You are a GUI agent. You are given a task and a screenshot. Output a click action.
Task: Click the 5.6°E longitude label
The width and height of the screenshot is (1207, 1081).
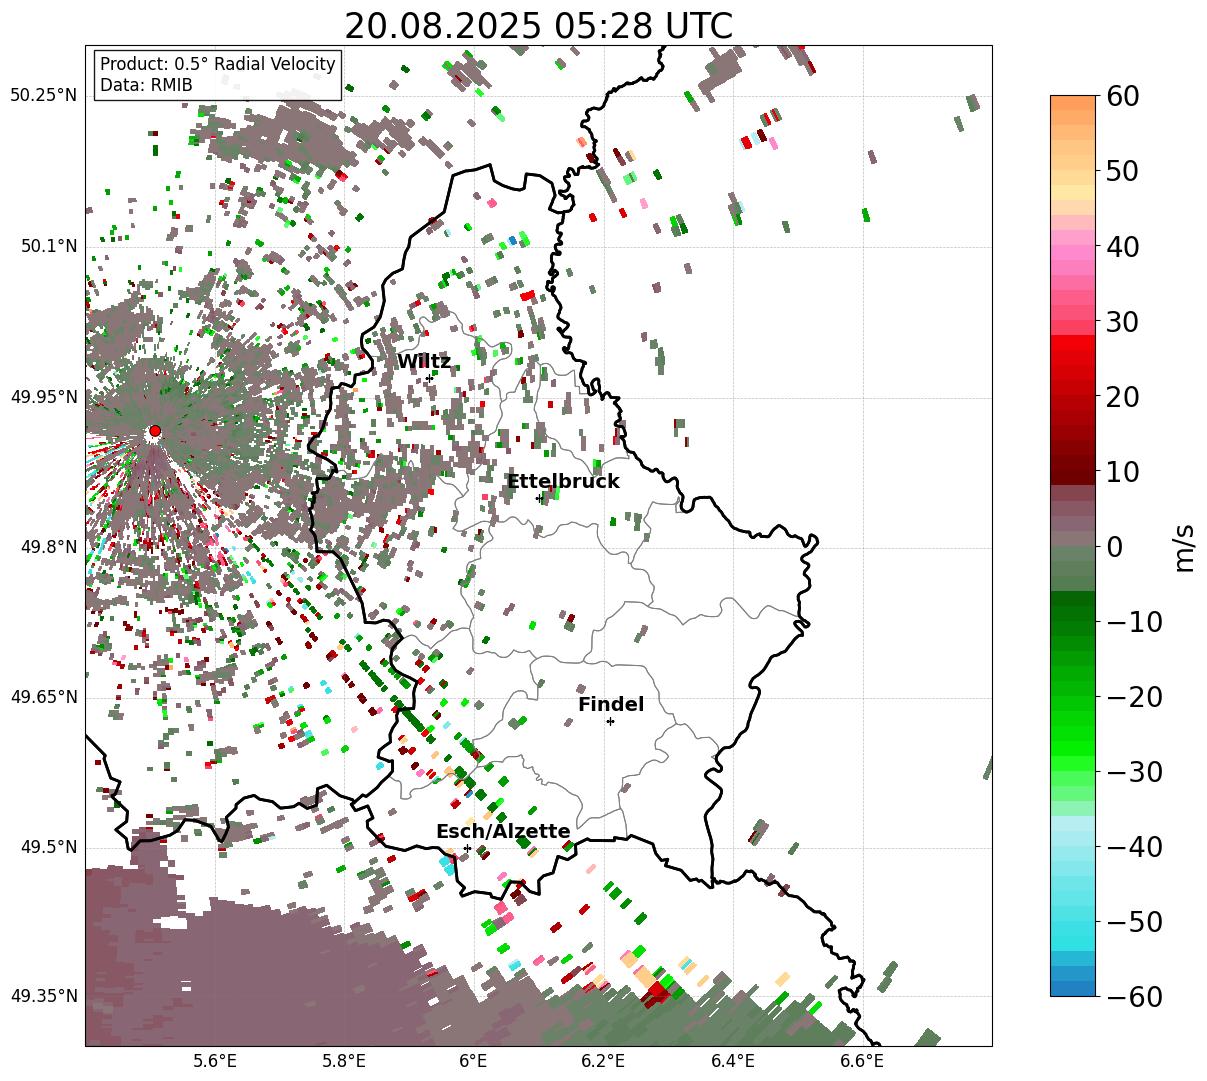click(215, 1062)
